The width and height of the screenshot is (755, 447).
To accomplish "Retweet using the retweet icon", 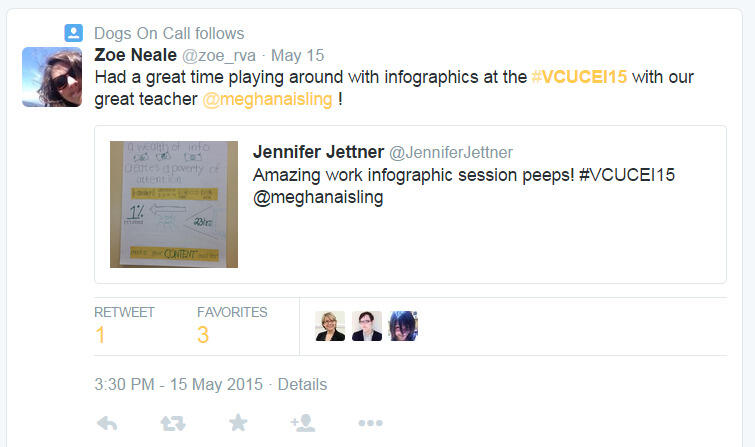I will pyautogui.click(x=172, y=423).
